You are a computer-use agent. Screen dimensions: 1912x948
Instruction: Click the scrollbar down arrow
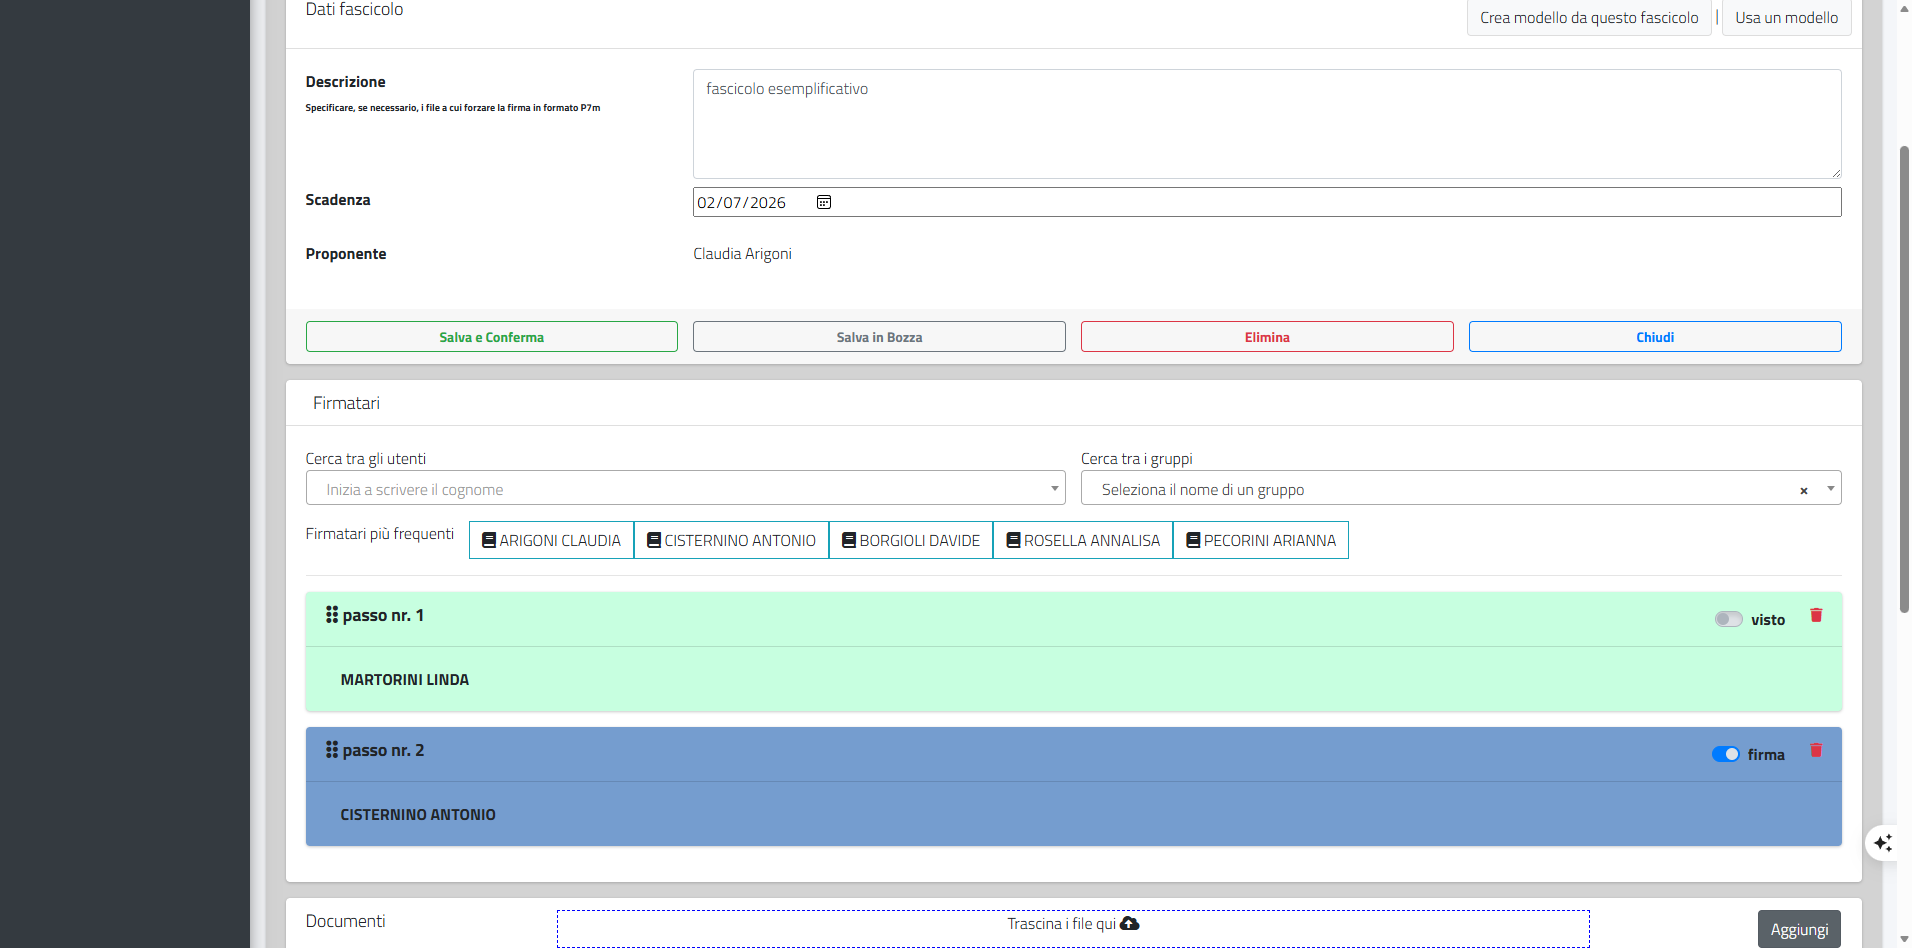coord(1904,939)
